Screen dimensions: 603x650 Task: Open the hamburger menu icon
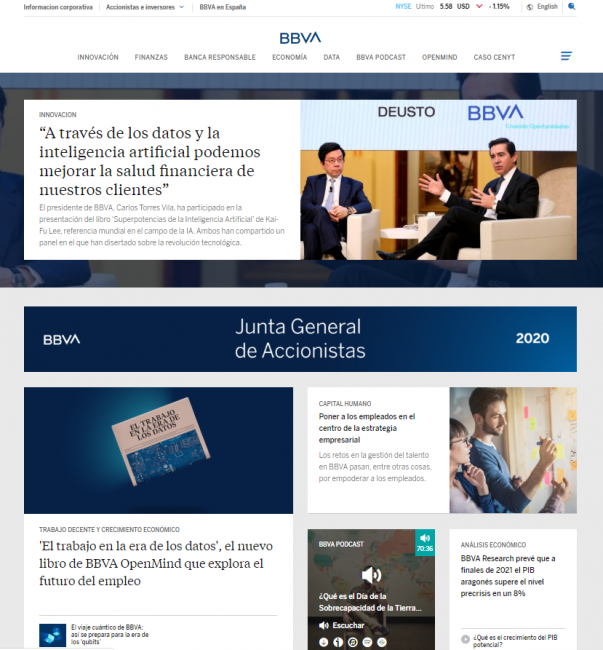click(566, 56)
